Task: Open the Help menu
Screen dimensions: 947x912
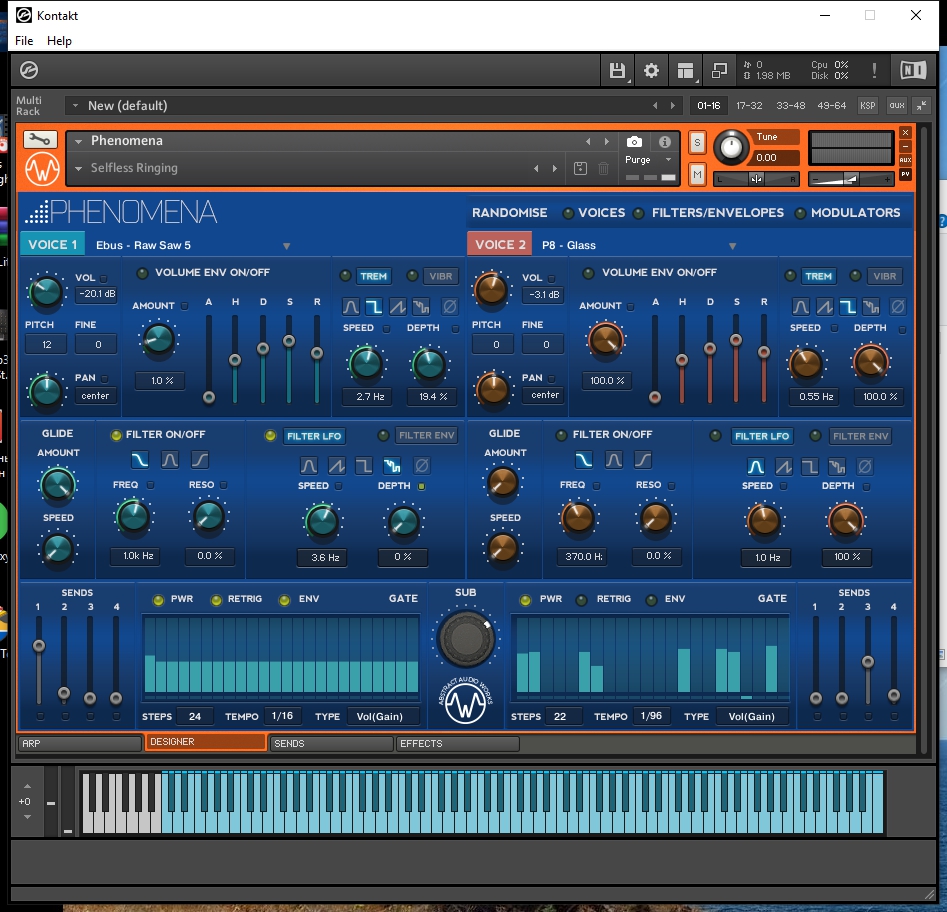Action: click(x=59, y=40)
